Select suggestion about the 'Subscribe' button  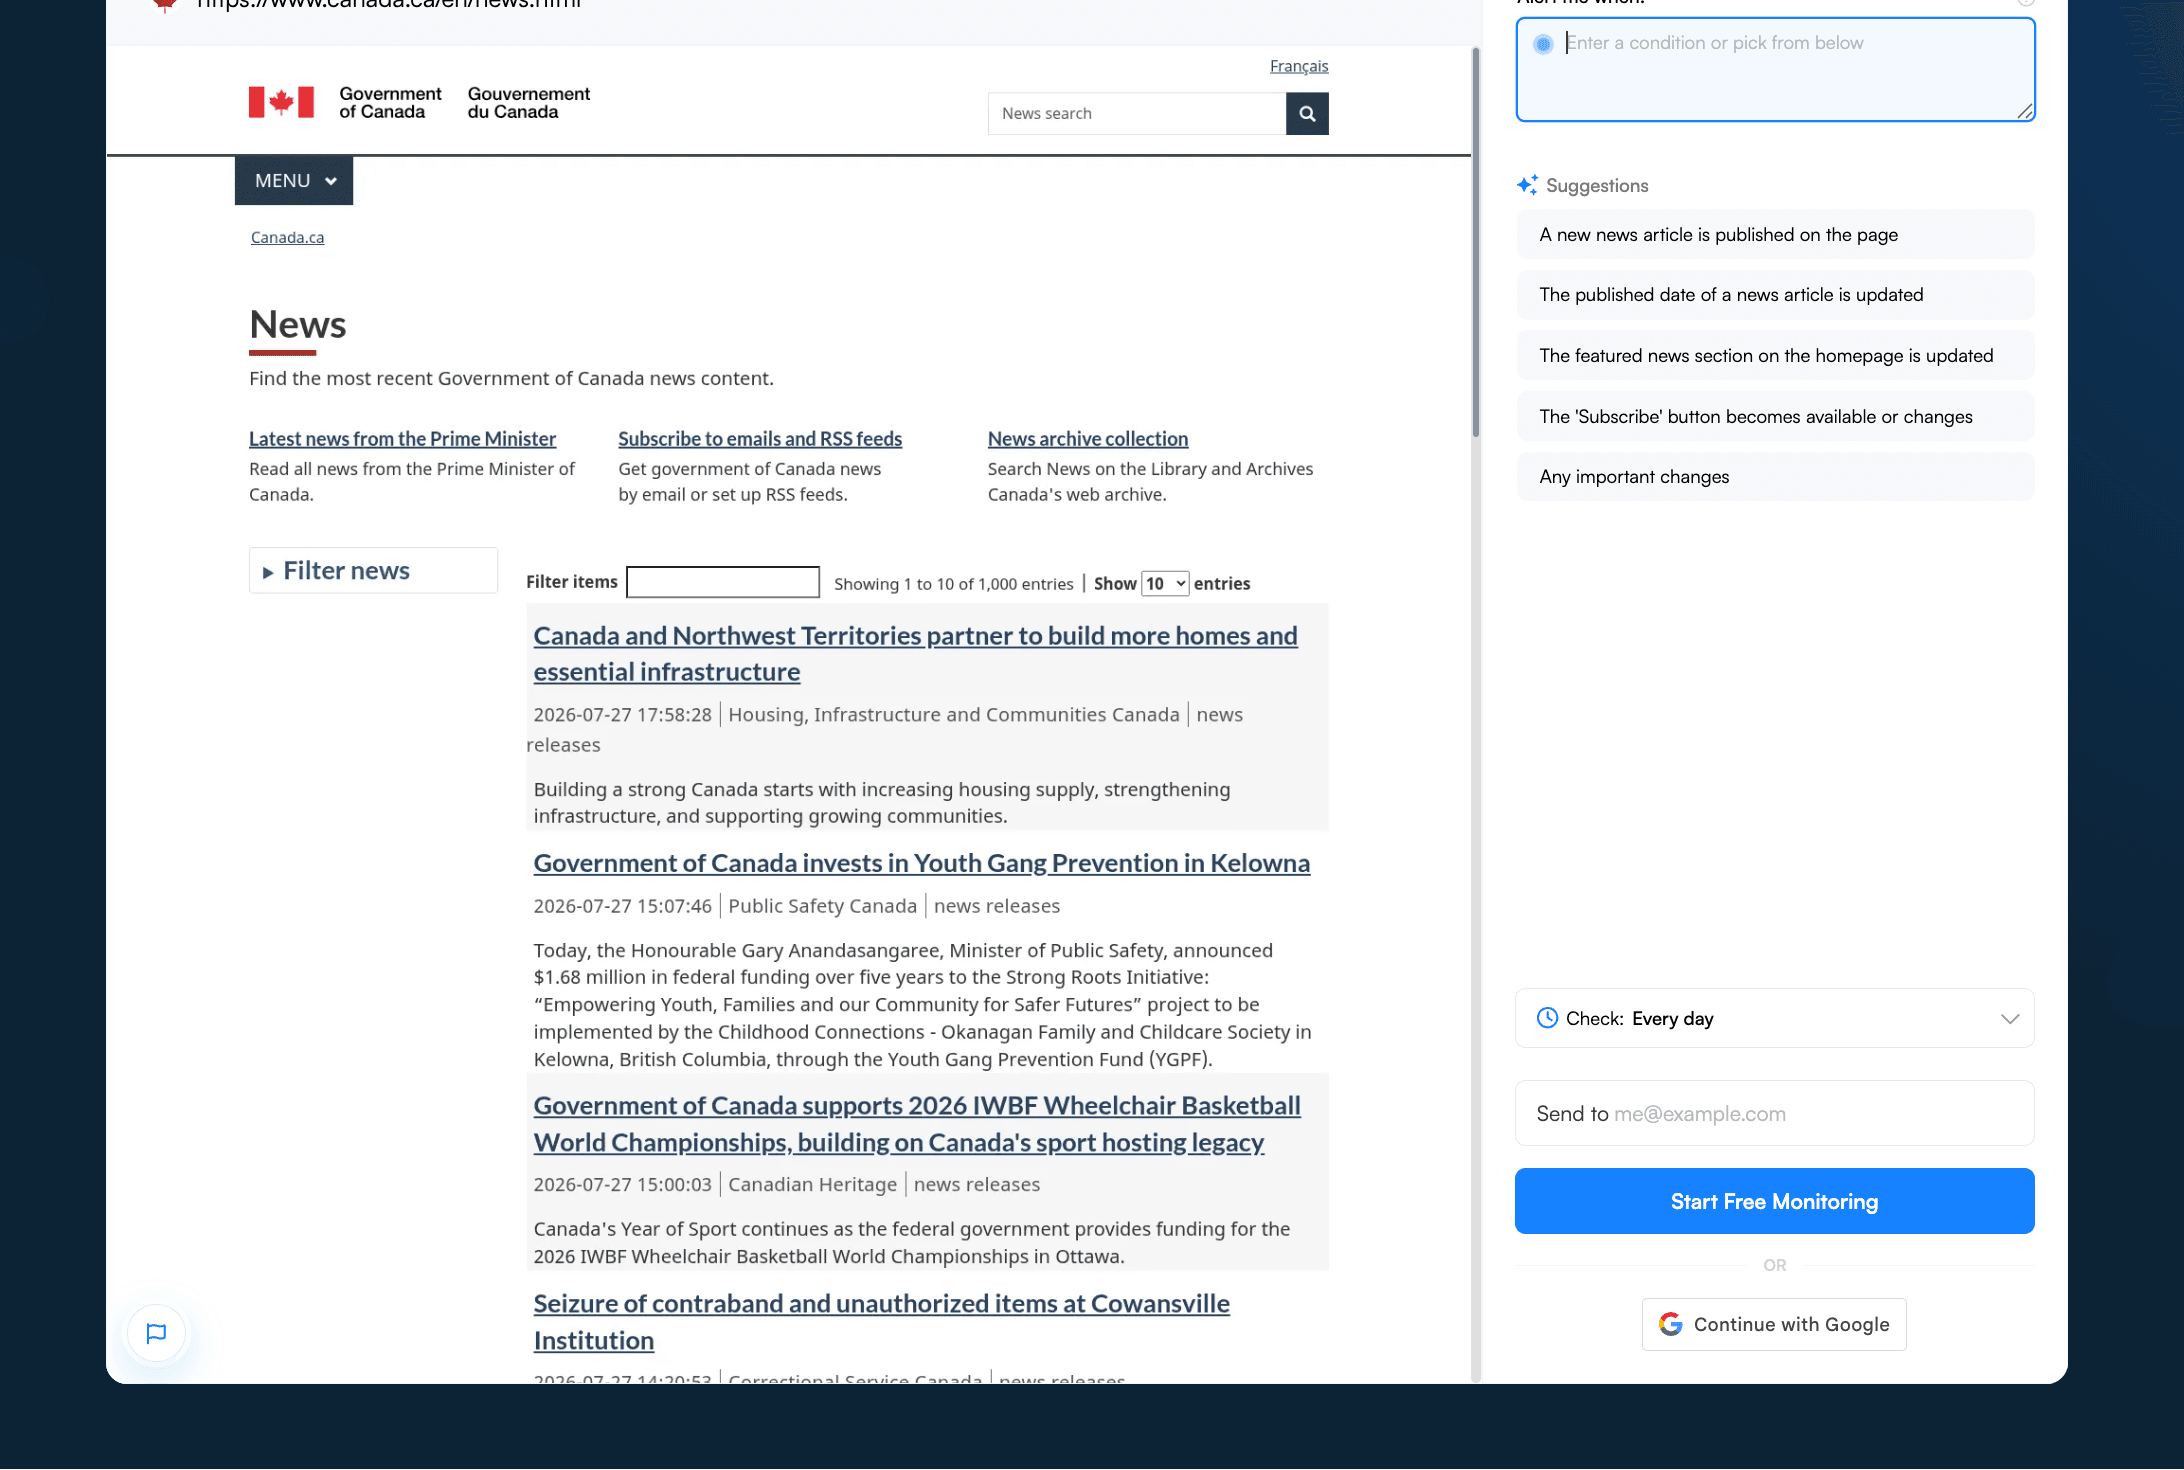pyautogui.click(x=1774, y=417)
